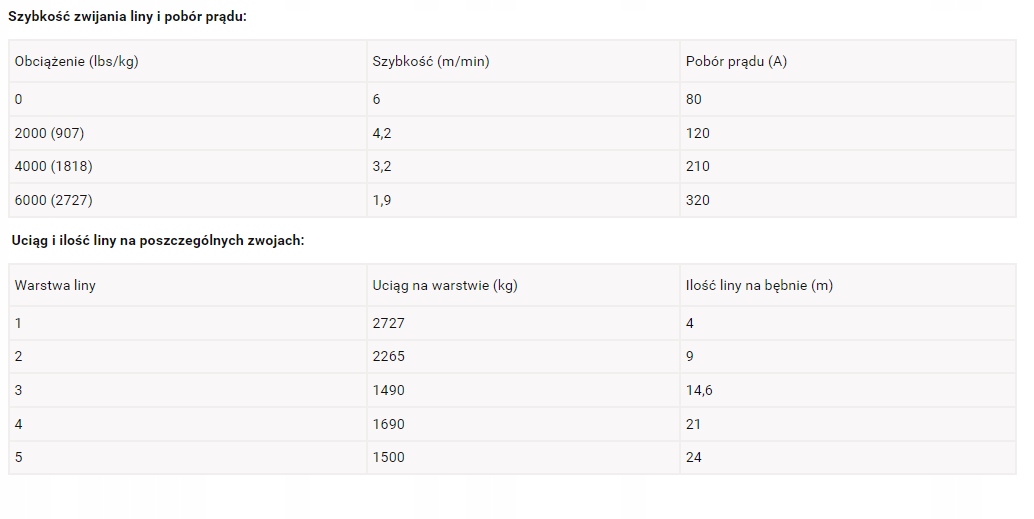1034x519 pixels.
Task: Click the "Uciąg i ilość liny" section heading
Action: tap(158, 241)
